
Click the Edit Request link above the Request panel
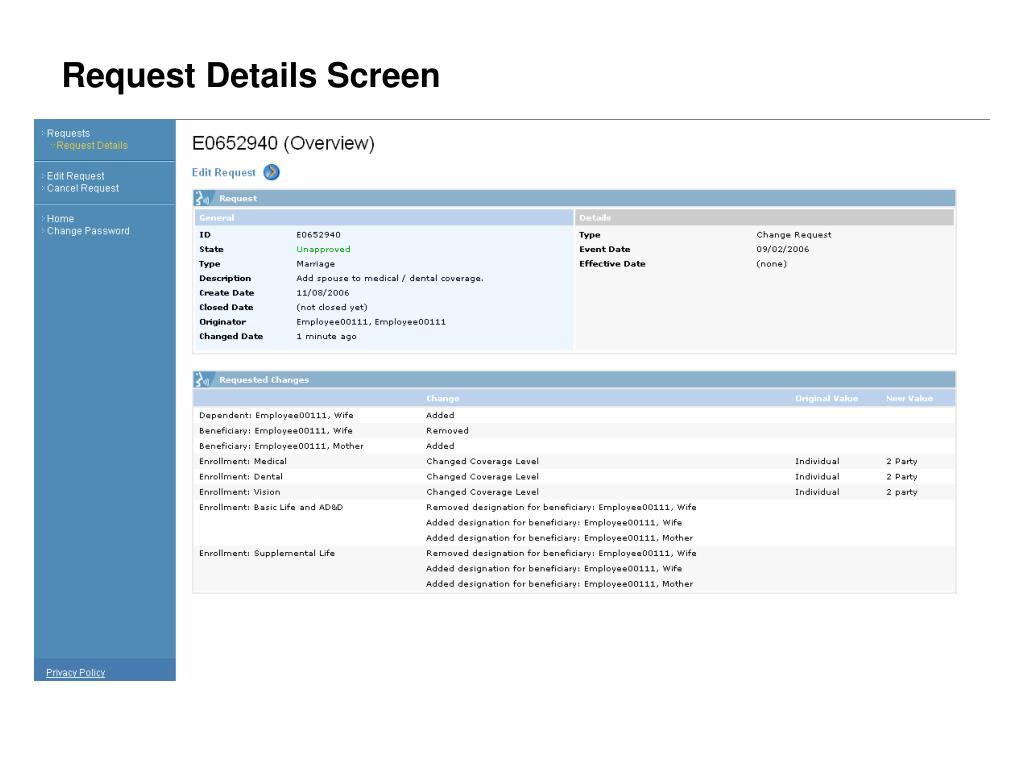pos(224,172)
